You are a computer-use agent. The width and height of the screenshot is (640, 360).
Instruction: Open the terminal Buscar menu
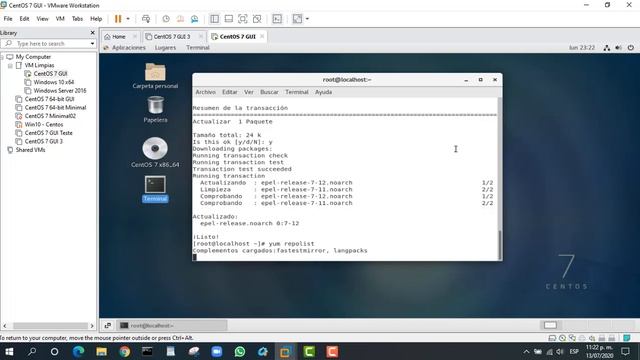269,92
